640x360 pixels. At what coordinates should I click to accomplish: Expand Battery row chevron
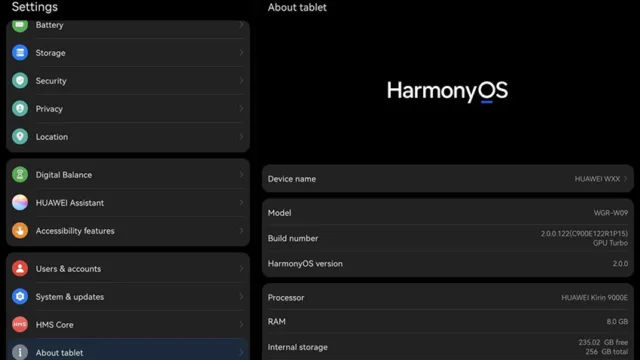pyautogui.click(x=241, y=25)
